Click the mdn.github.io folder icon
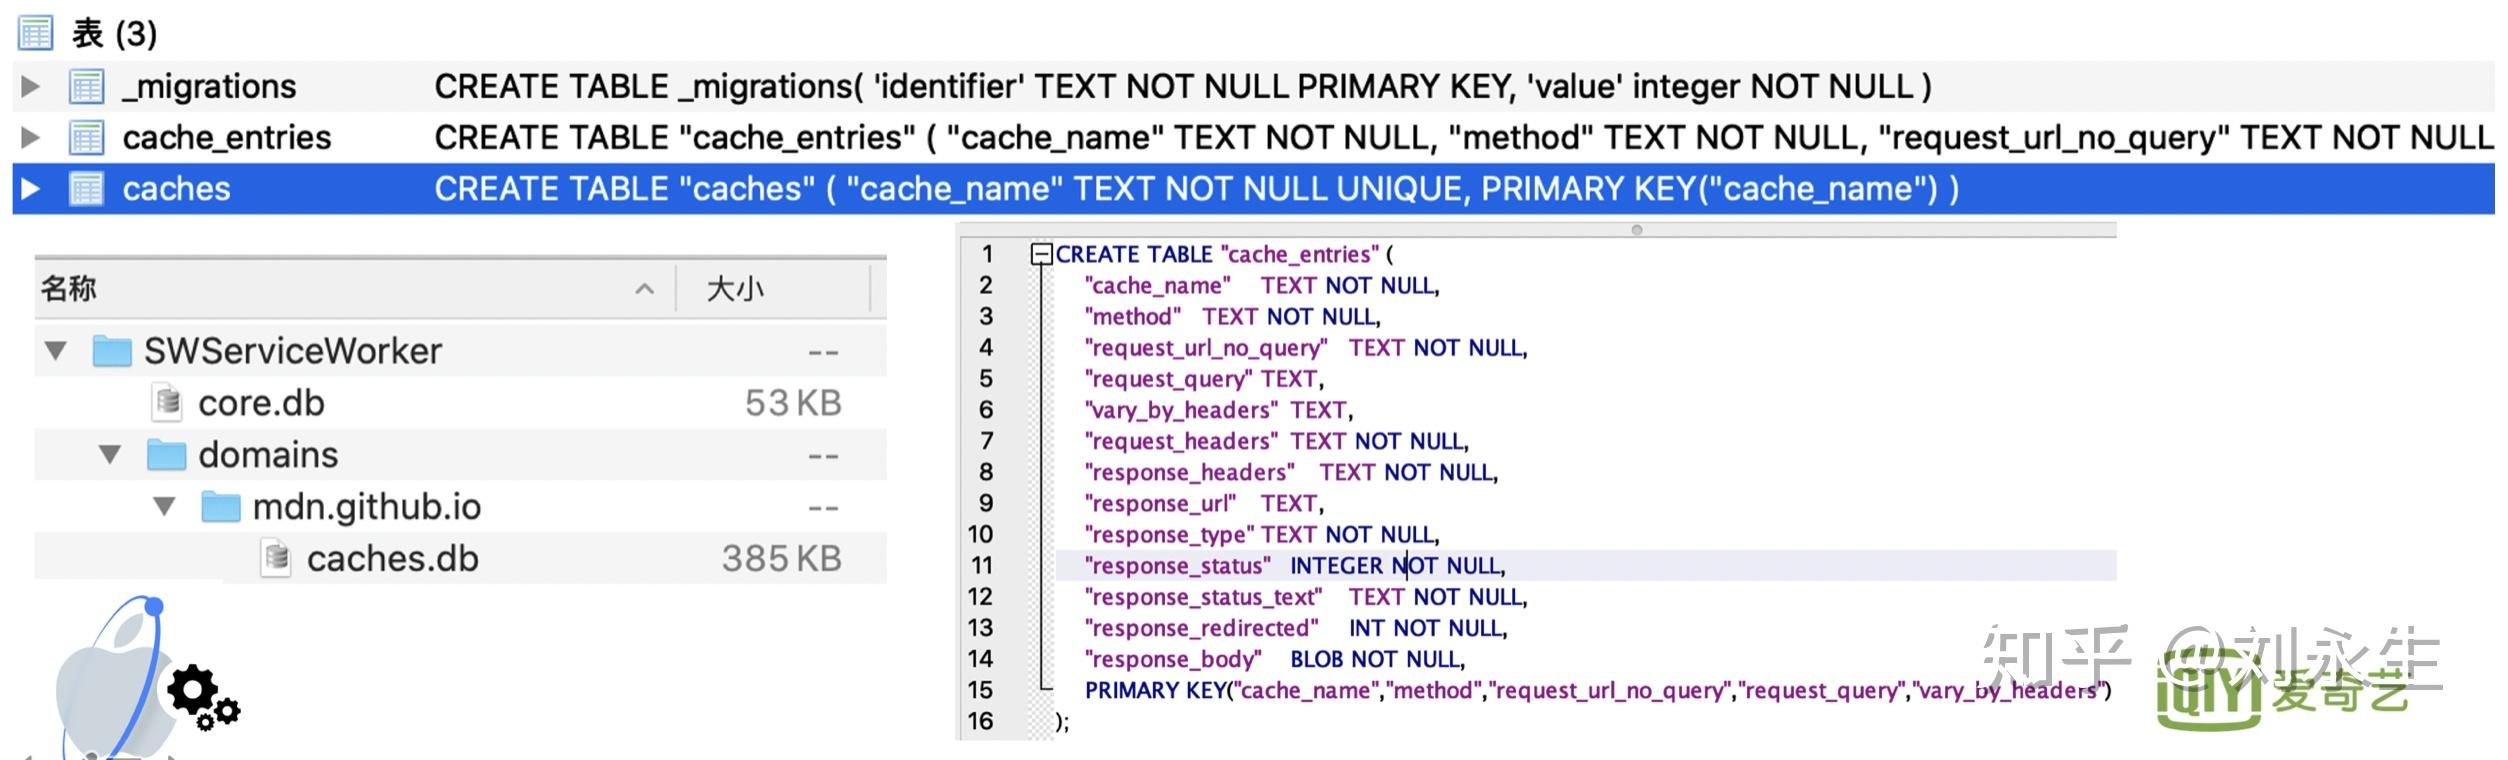This screenshot has width=2508, height=760. pos(220,507)
